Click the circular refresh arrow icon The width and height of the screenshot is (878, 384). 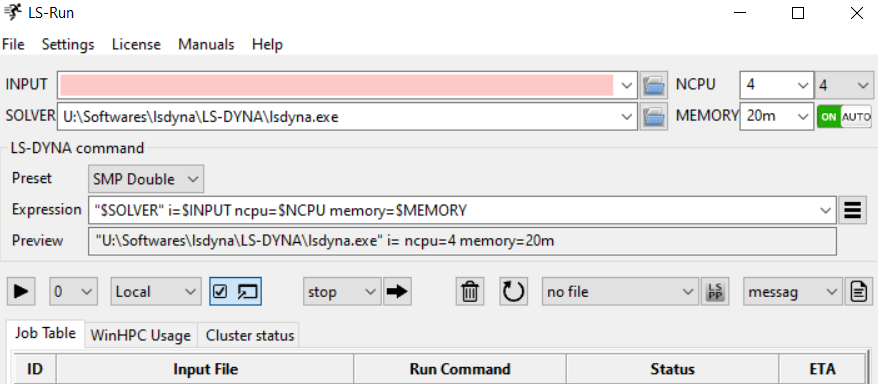(513, 292)
